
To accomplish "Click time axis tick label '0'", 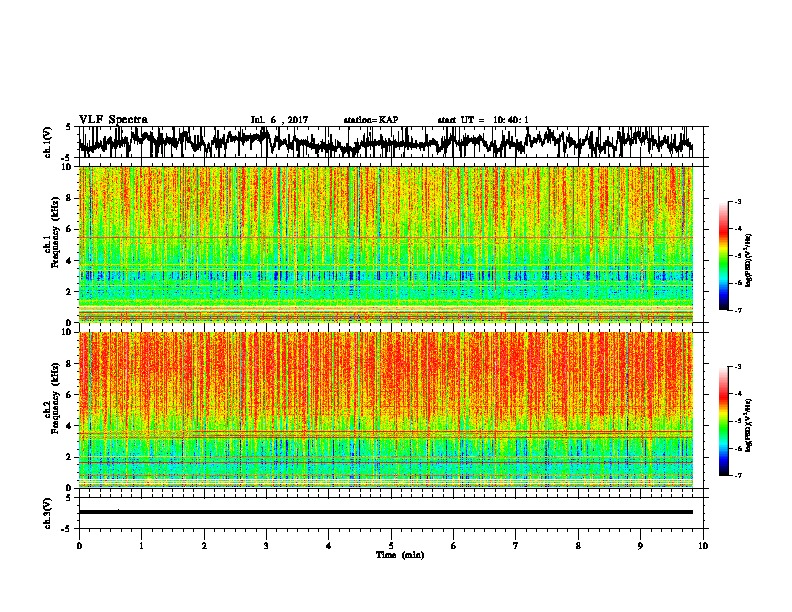I will 79,546.
